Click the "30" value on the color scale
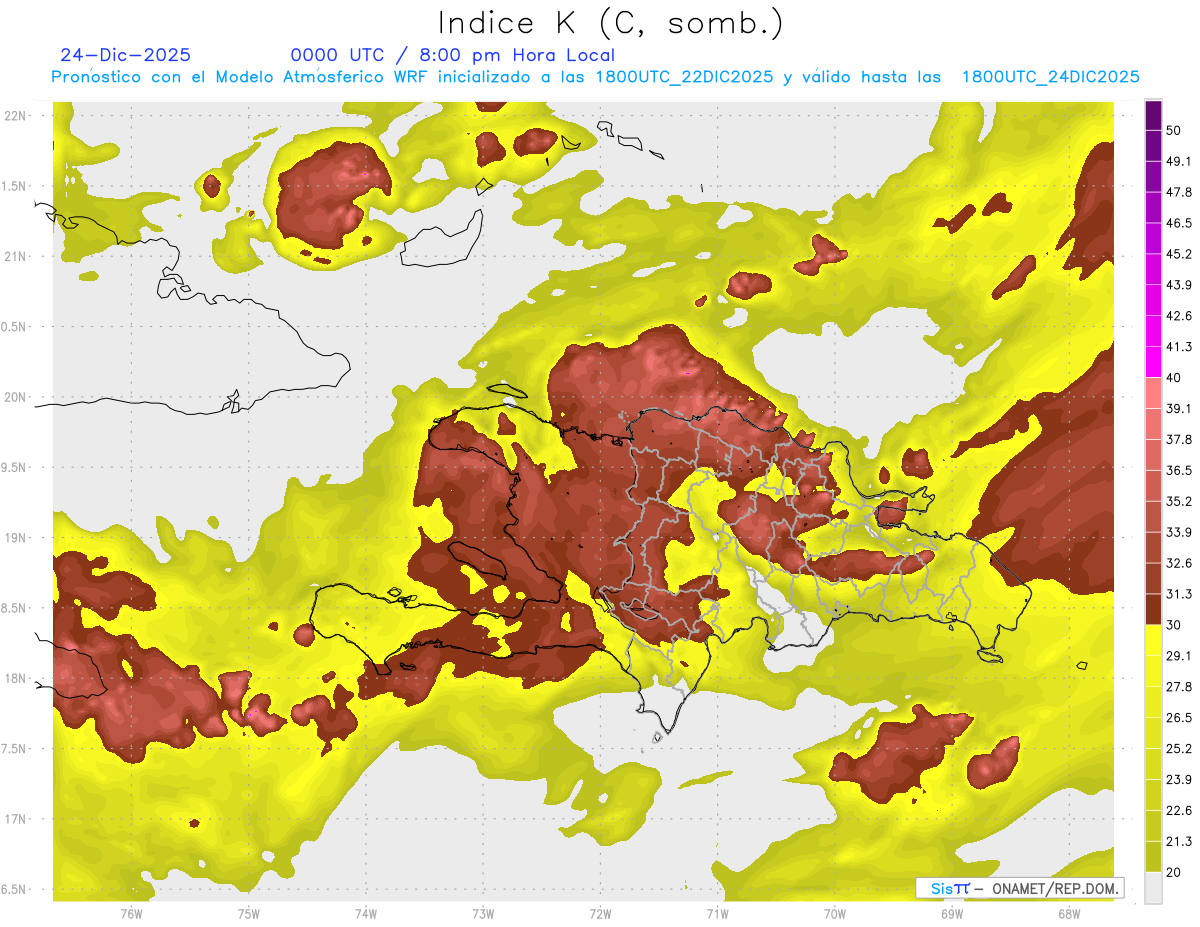This screenshot has width=1200, height=927. (1174, 625)
